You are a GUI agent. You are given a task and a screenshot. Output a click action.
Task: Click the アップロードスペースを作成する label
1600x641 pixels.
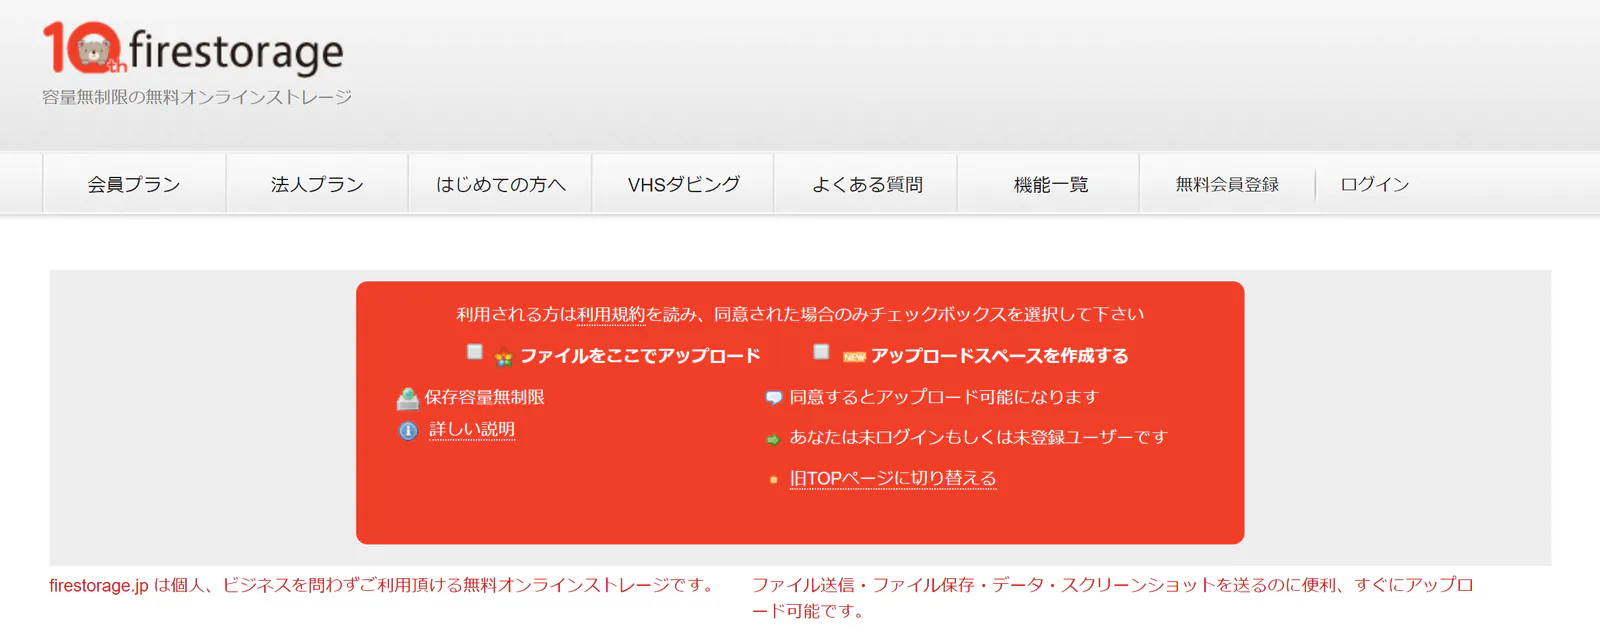[999, 356]
